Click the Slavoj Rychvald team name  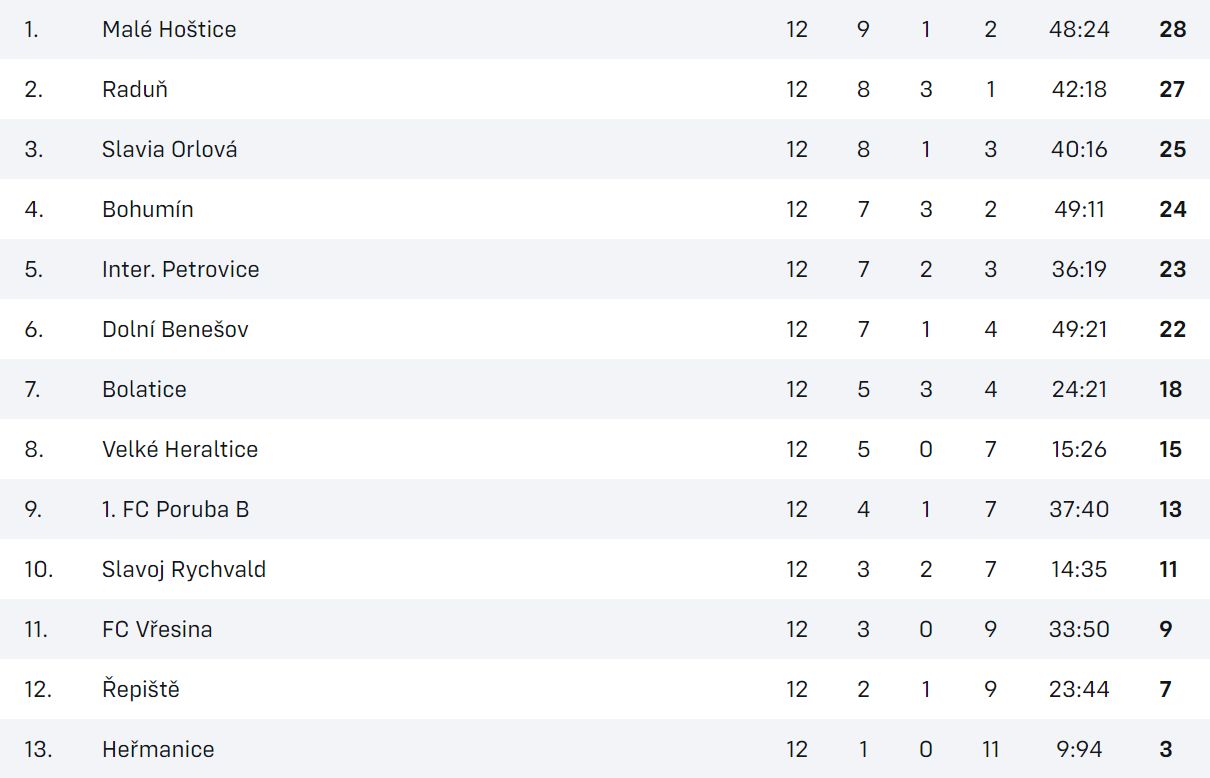(x=184, y=569)
